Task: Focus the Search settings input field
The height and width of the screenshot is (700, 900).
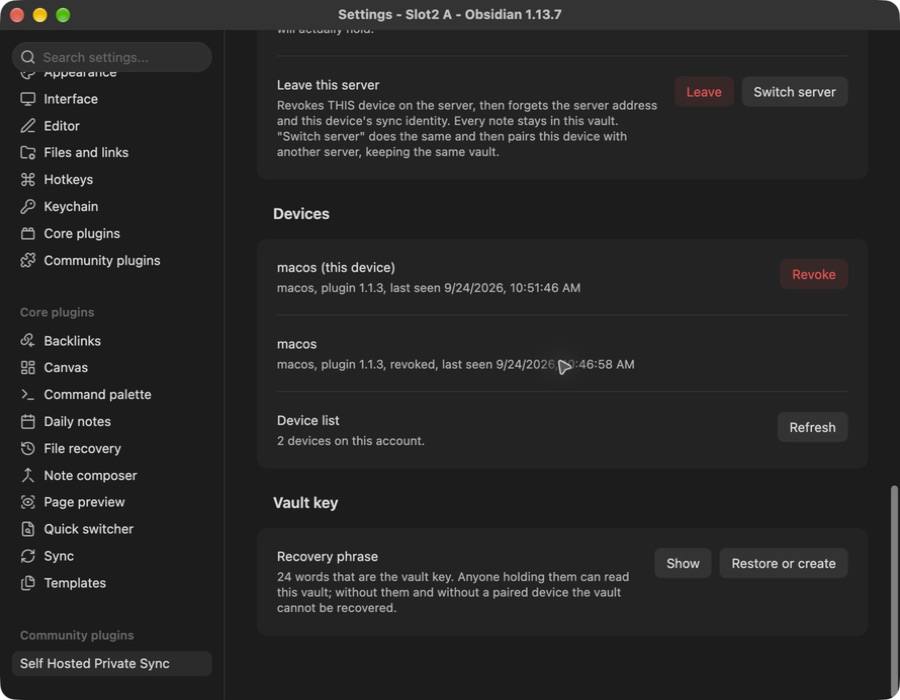Action: click(x=112, y=57)
